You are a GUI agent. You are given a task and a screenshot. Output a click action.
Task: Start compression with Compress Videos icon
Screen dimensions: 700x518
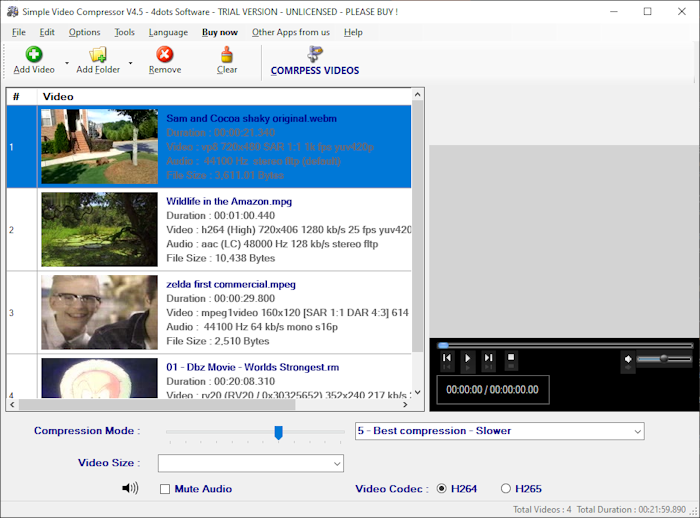(x=315, y=55)
